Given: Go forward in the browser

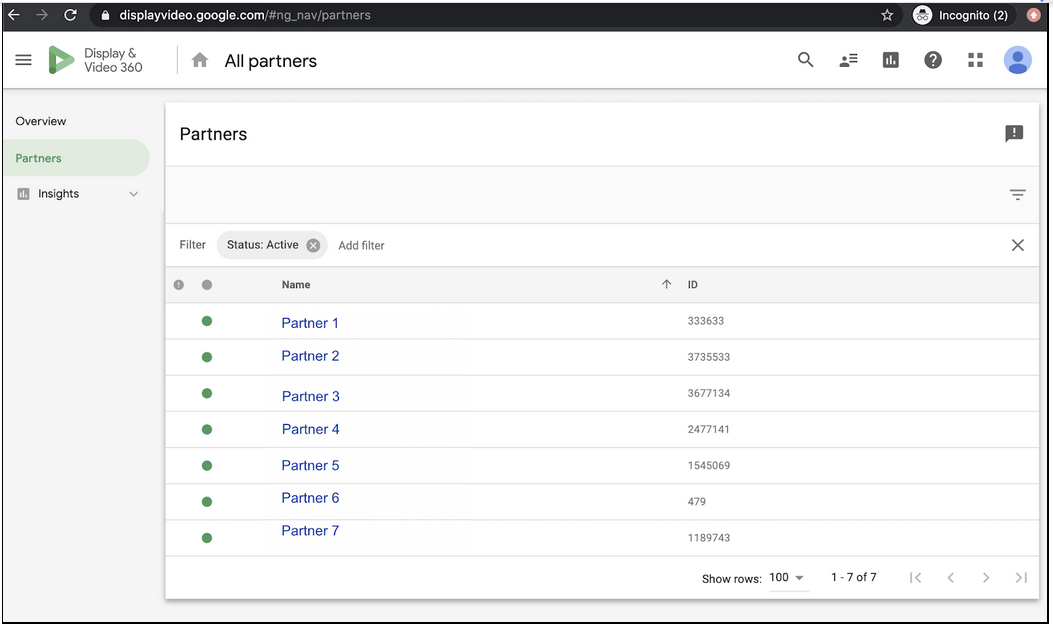Looking at the screenshot, I should (x=42, y=15).
